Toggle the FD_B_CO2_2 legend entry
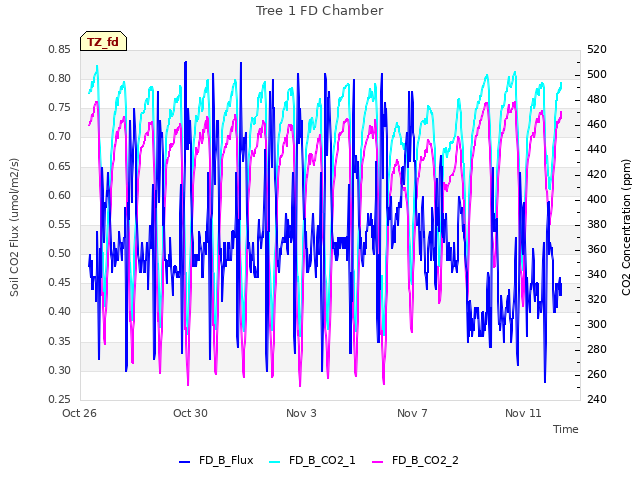 click(x=415, y=460)
